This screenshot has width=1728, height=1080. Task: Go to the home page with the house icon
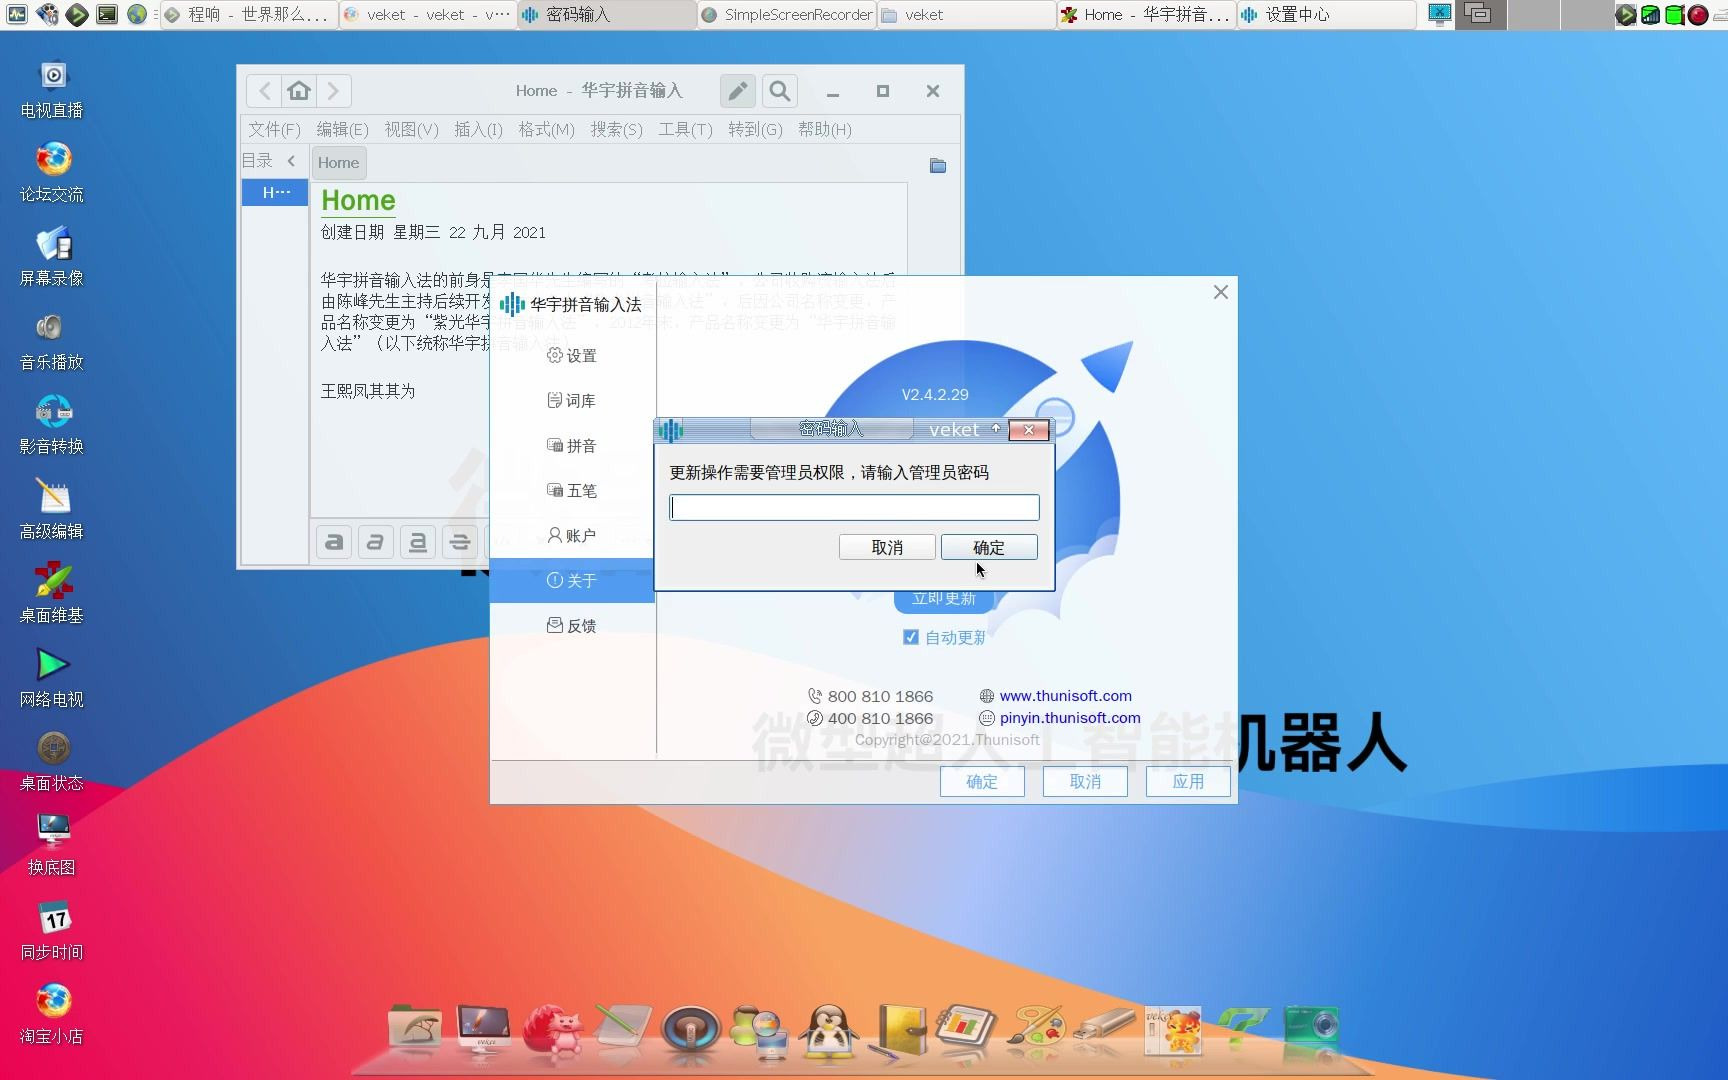pos(298,91)
